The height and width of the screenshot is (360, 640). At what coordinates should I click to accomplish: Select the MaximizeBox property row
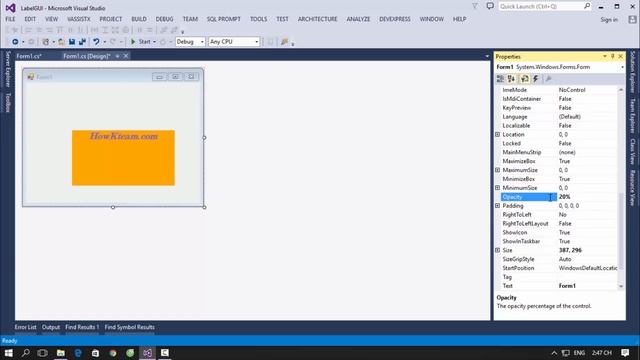(559, 161)
